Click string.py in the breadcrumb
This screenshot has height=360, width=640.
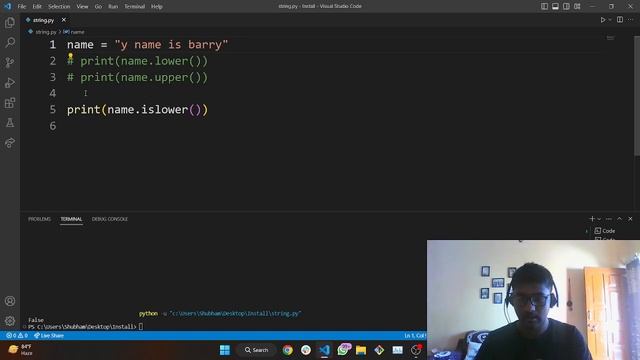46,32
